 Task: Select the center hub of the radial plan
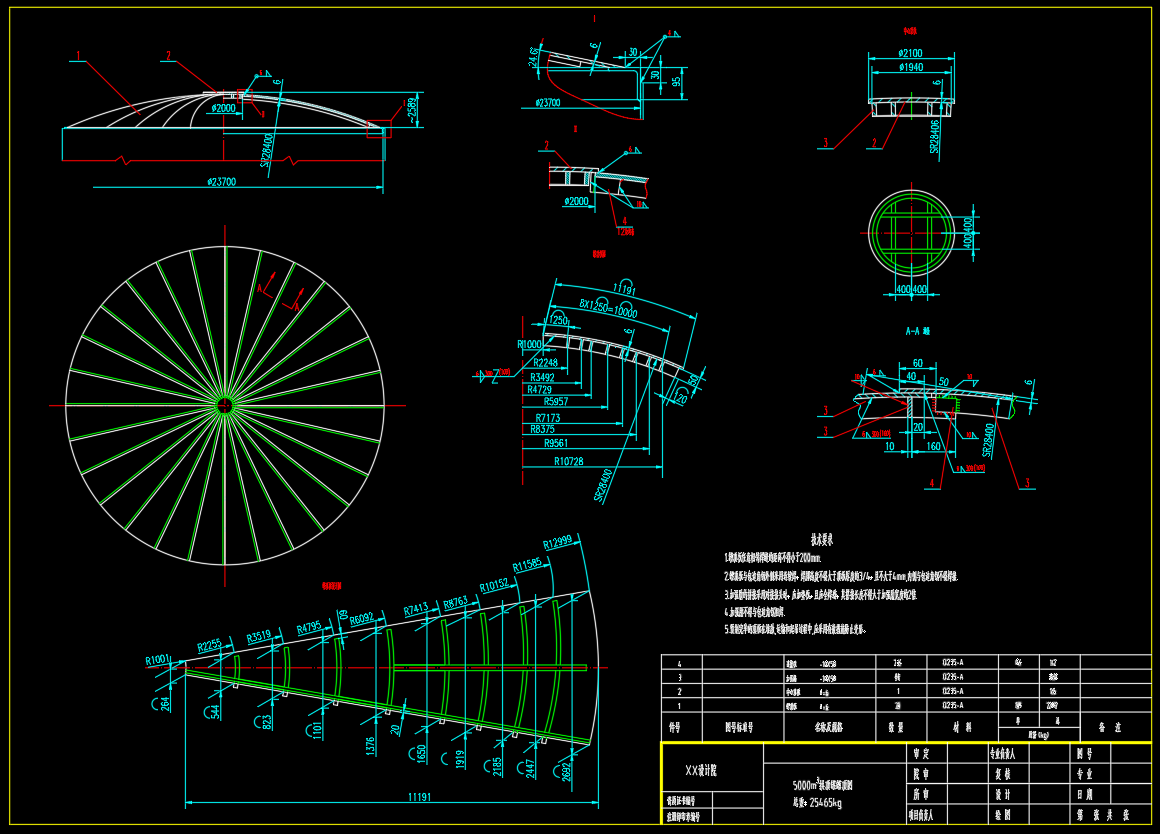click(x=226, y=405)
